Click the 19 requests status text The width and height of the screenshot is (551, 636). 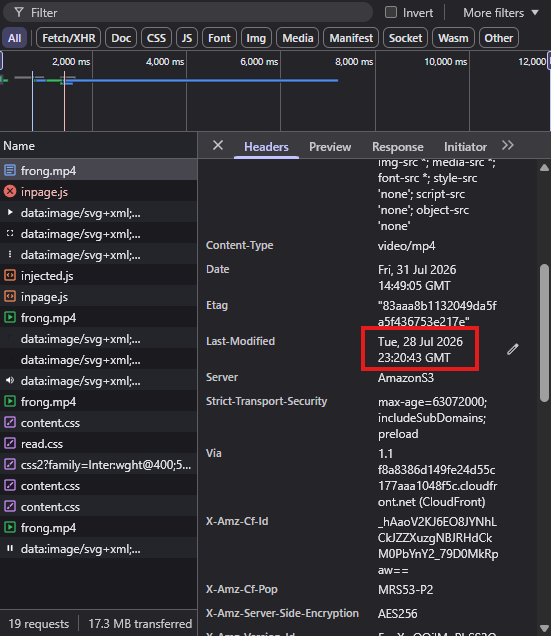tap(39, 623)
